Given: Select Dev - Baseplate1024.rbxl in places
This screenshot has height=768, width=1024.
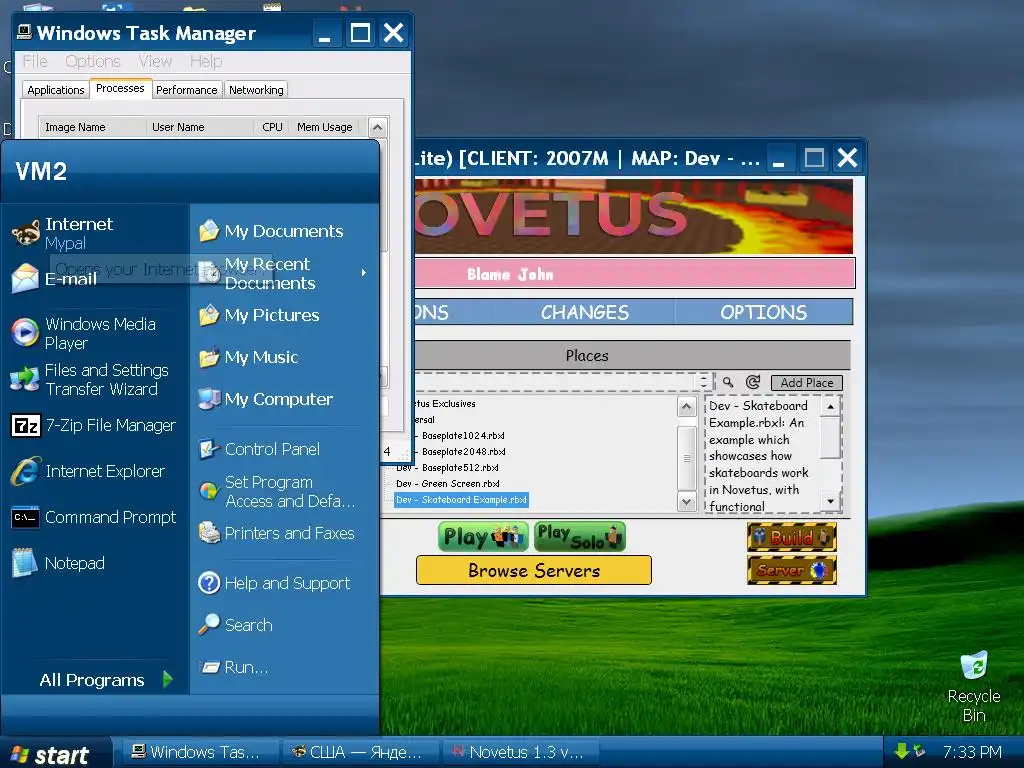Looking at the screenshot, I should (462, 436).
